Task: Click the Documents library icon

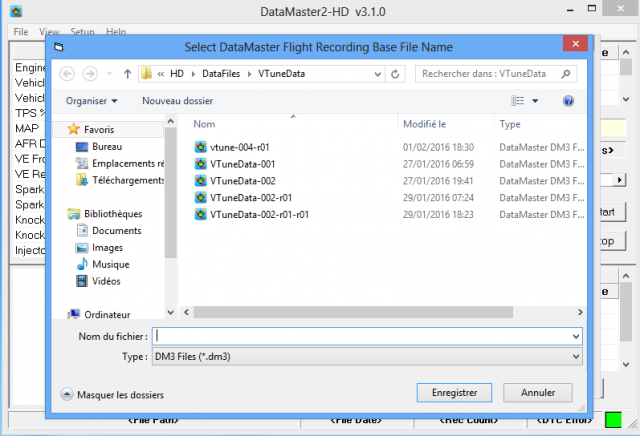Action: point(82,230)
